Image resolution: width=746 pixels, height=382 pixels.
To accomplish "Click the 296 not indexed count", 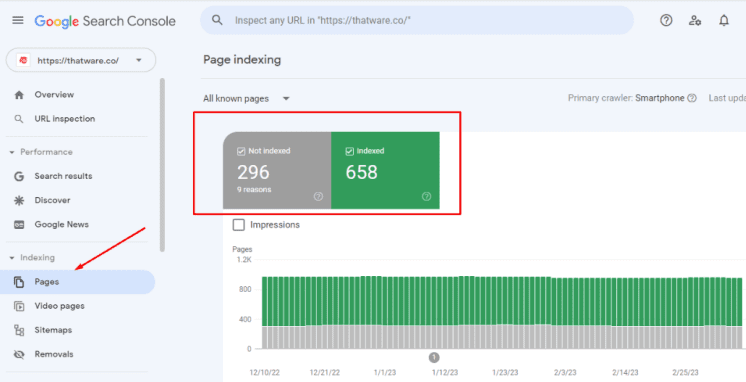I will click(253, 172).
